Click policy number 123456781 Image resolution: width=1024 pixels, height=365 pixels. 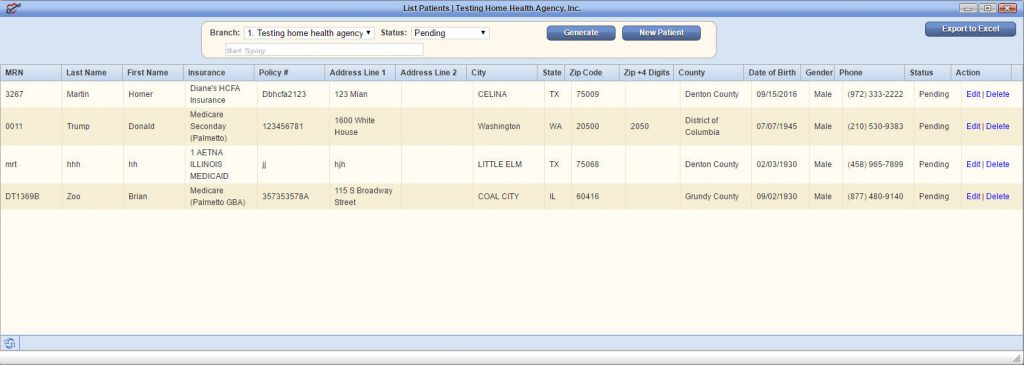tap(283, 126)
